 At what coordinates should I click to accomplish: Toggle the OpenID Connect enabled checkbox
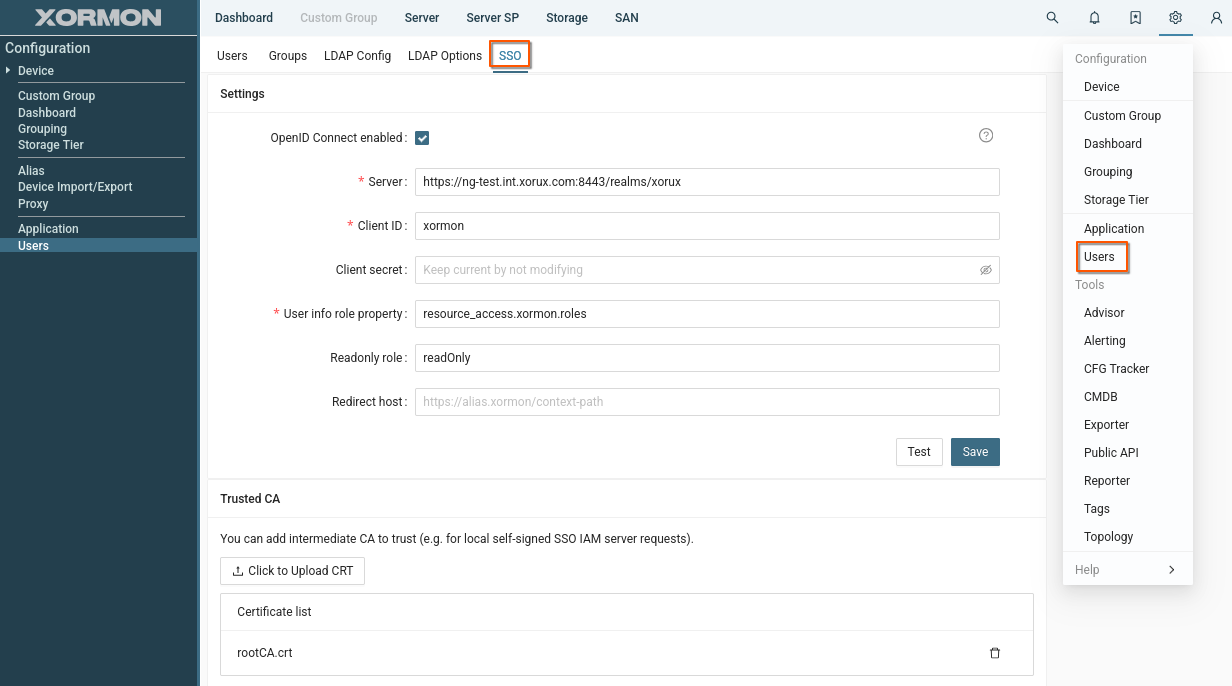(422, 138)
